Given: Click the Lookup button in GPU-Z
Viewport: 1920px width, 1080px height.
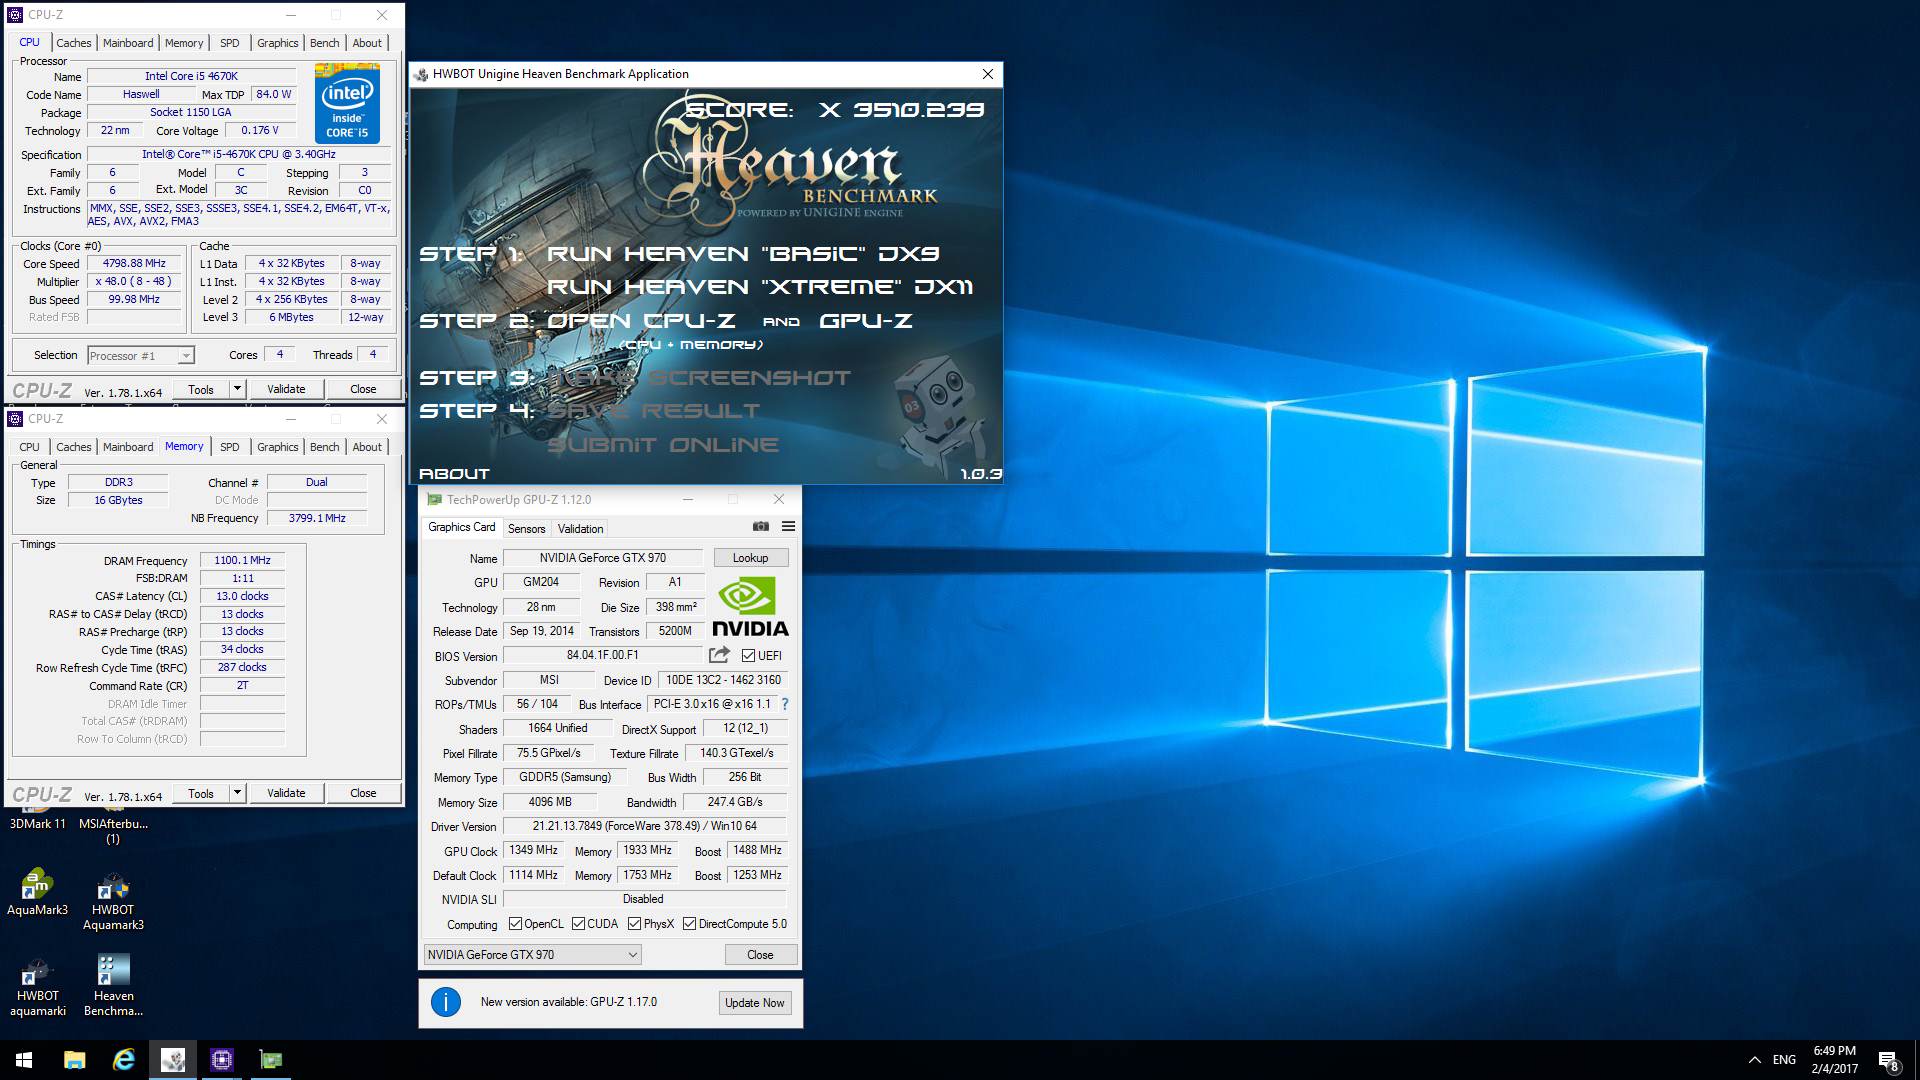Looking at the screenshot, I should 750,558.
